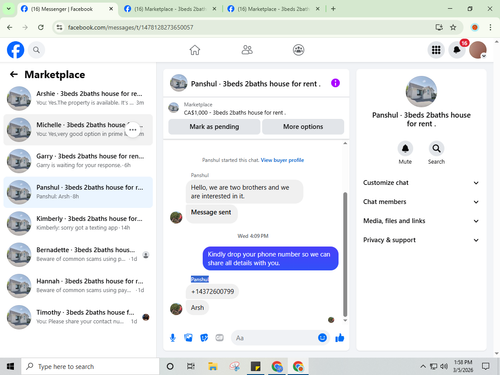Open the Windows notification center icon
The width and height of the screenshot is (500, 375).
(x=486, y=366)
